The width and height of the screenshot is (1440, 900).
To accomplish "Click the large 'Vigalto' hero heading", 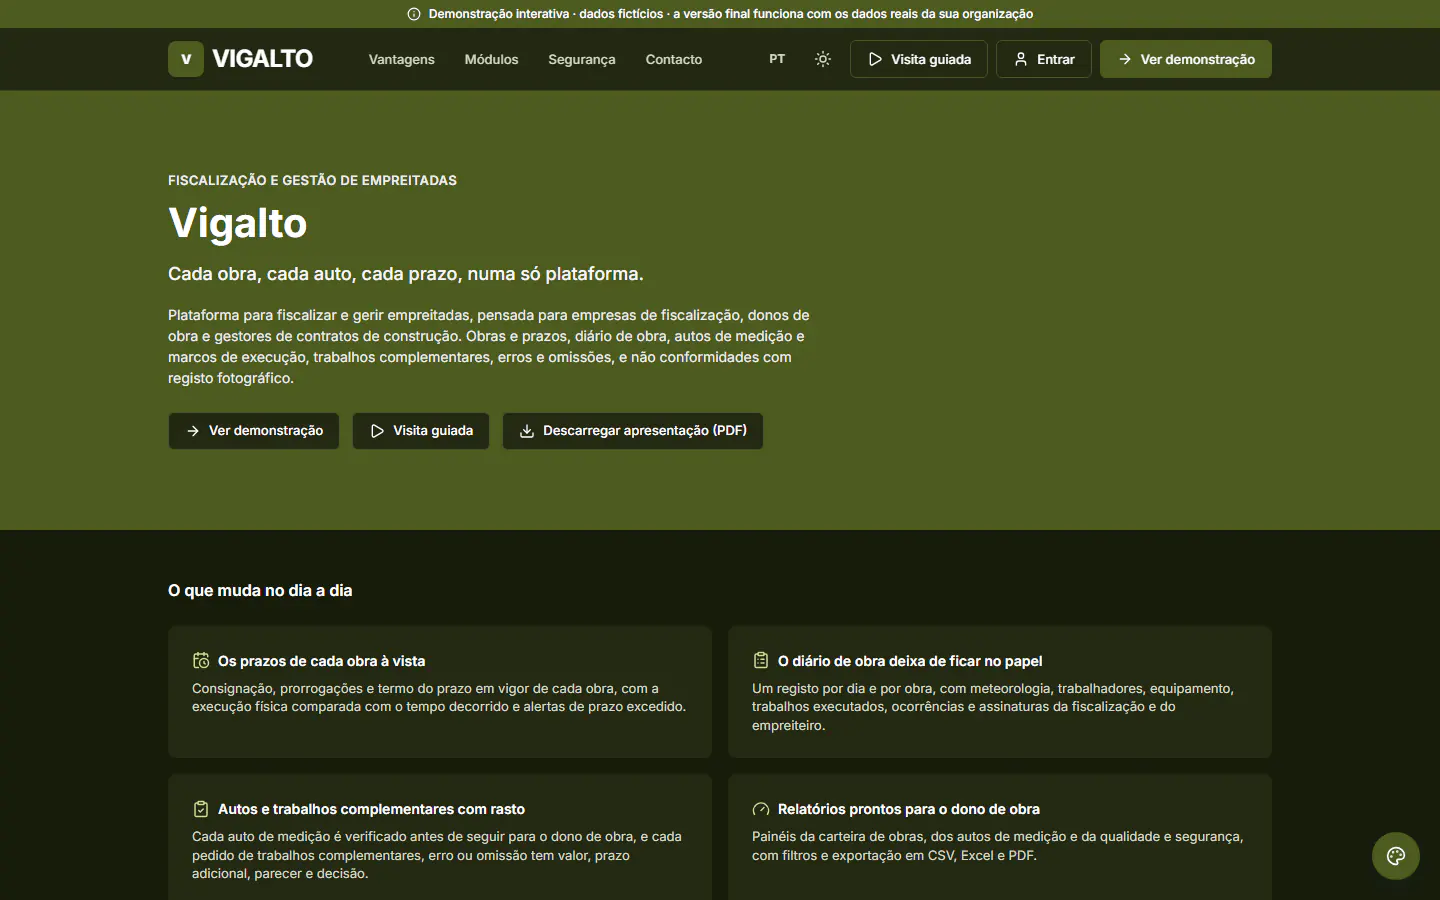I will point(238,223).
